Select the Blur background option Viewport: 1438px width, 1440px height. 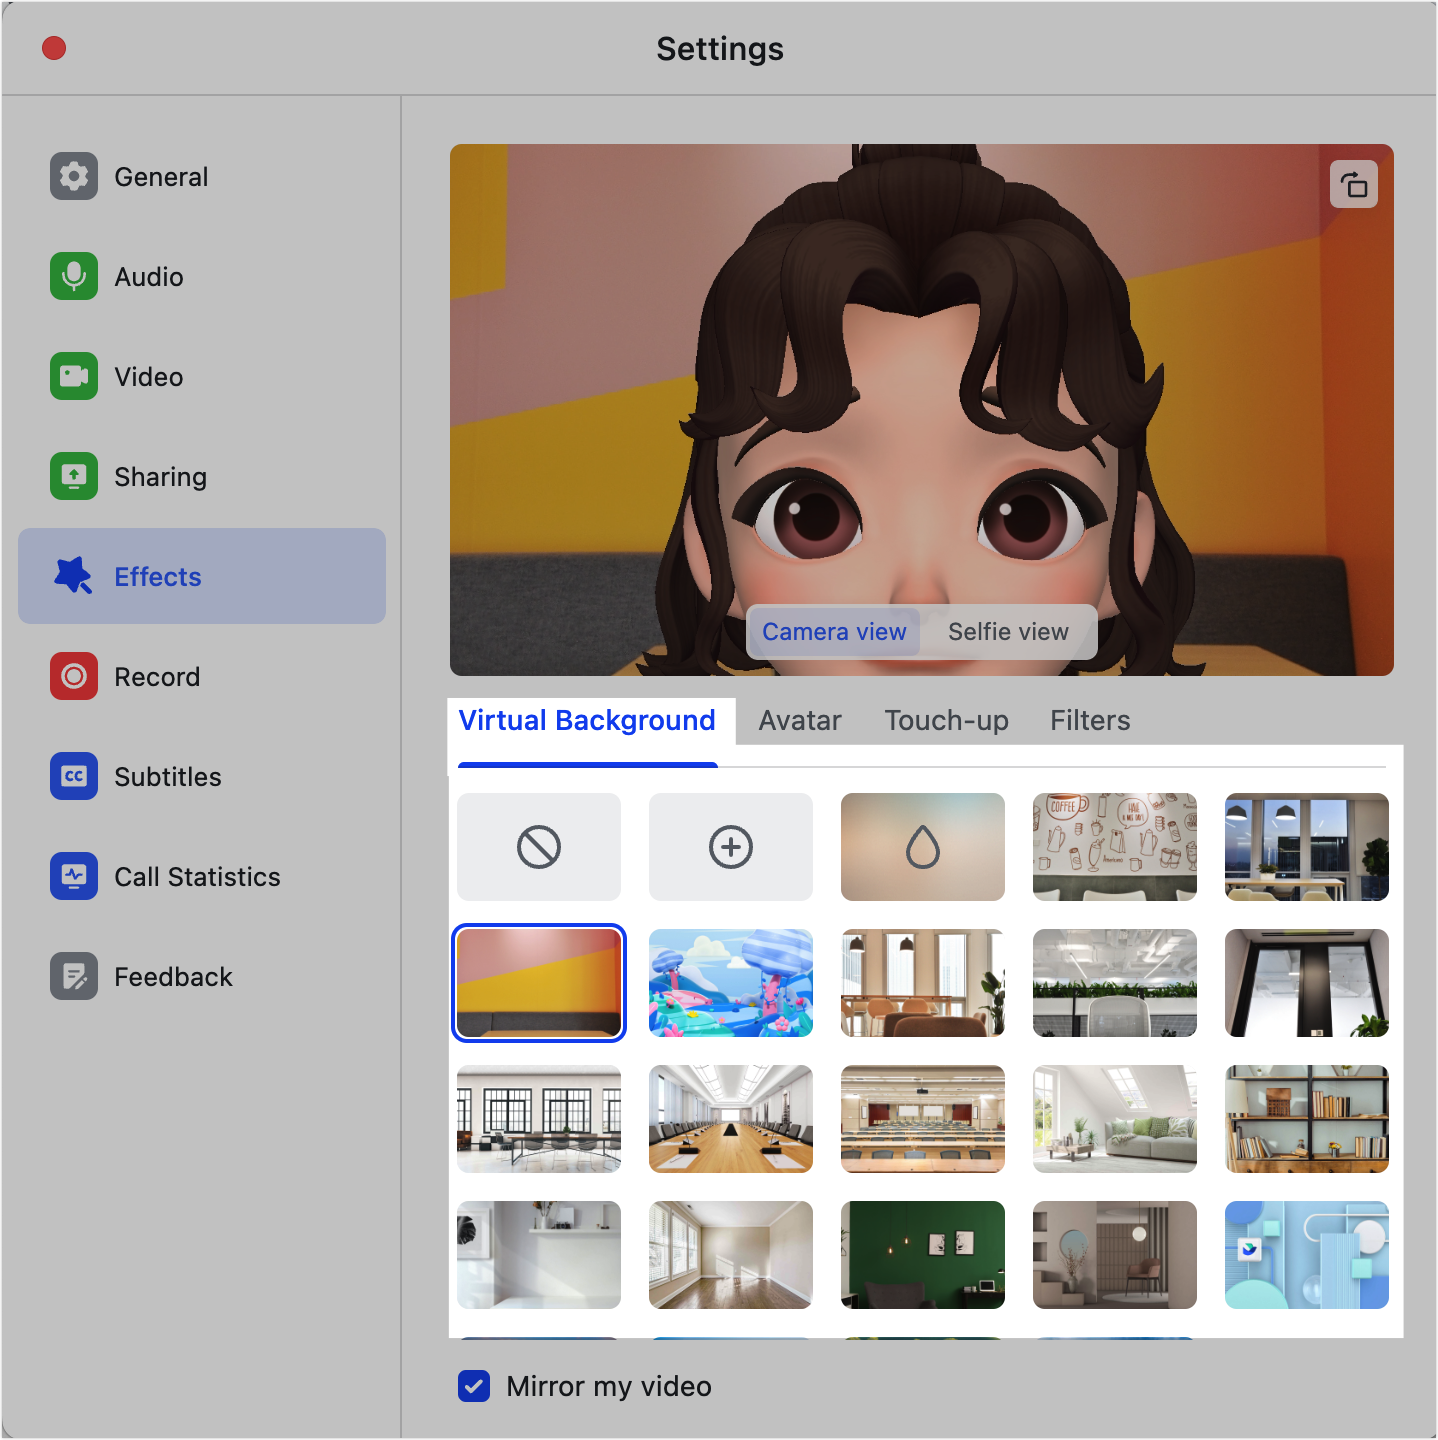coord(923,847)
